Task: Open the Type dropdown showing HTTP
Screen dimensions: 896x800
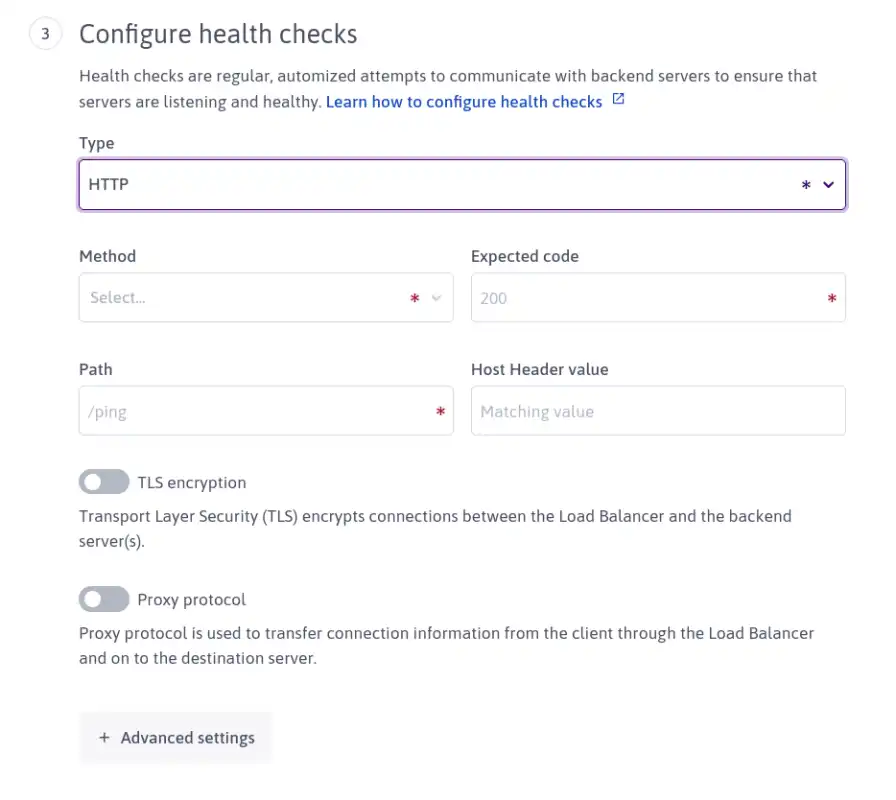Action: coord(462,185)
